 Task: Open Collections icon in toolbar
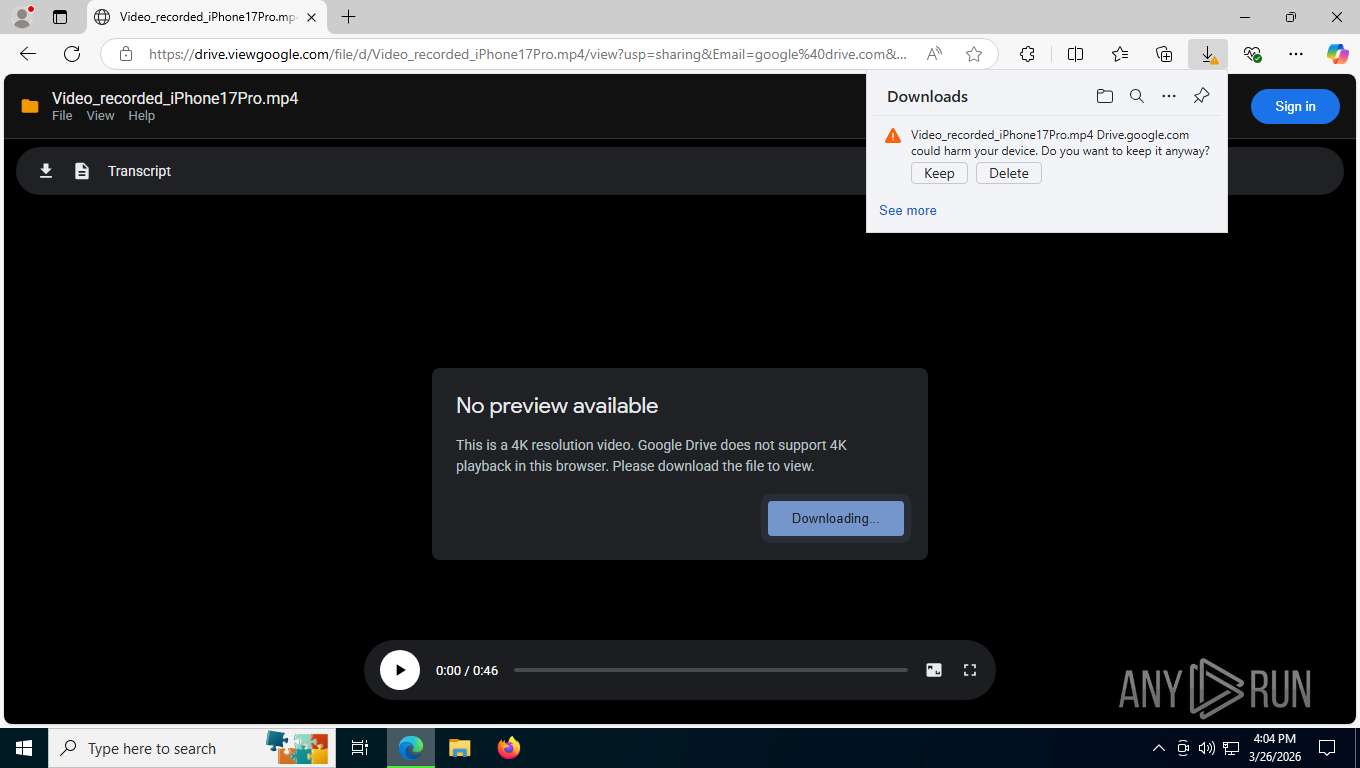coord(1164,54)
